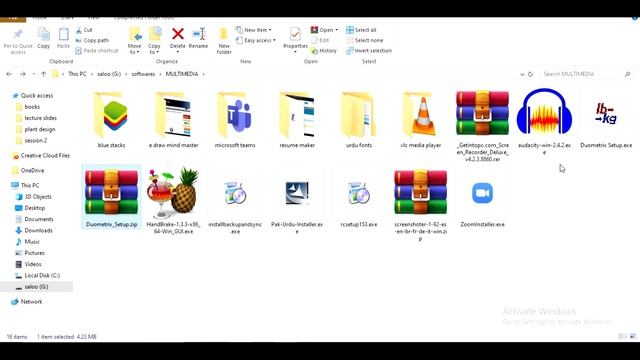Go back with the back arrow

click(x=9, y=74)
